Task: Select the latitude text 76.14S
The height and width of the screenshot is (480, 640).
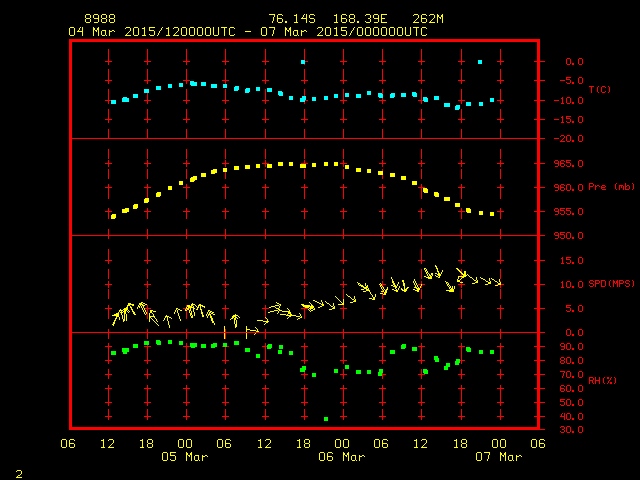Action: (292, 19)
